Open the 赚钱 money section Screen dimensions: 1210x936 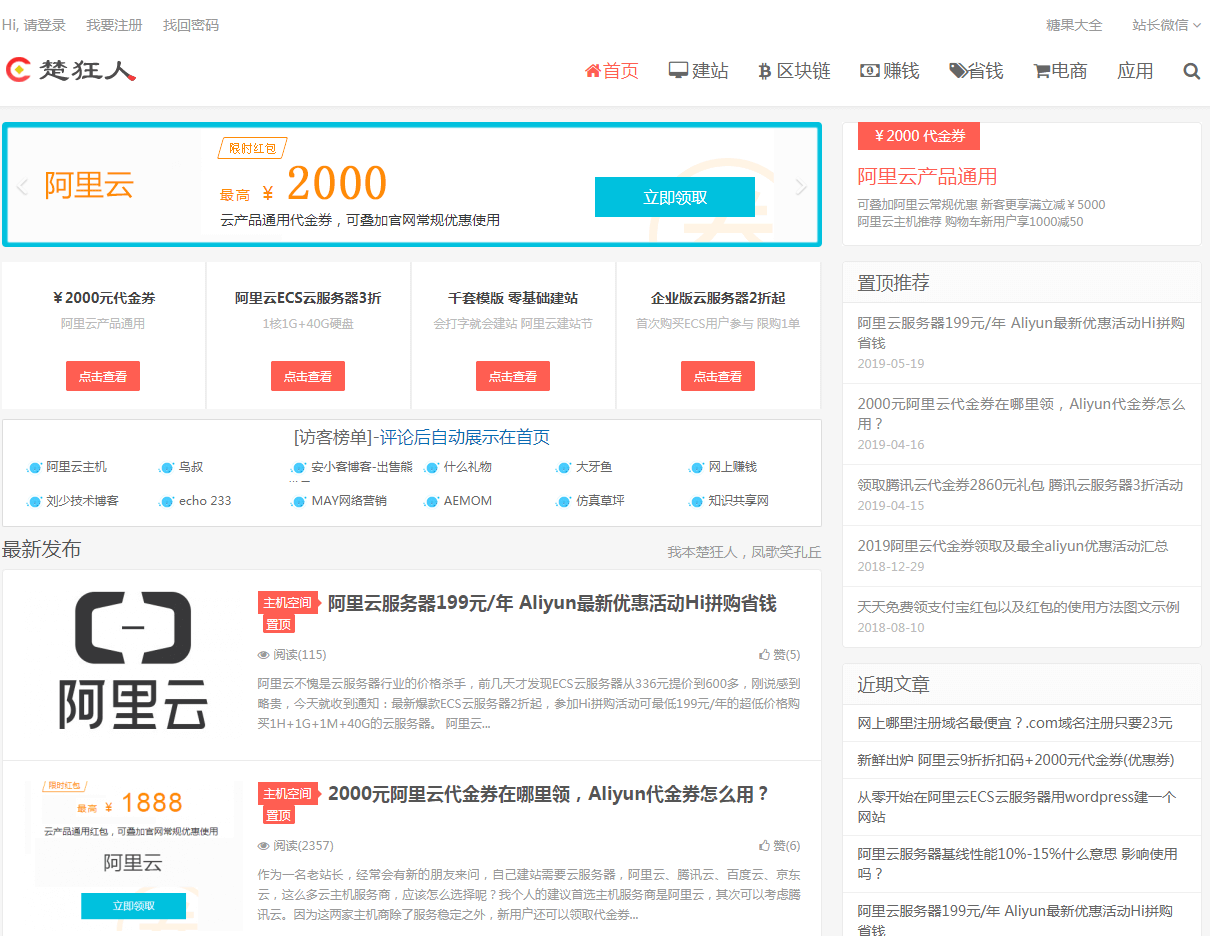[889, 71]
